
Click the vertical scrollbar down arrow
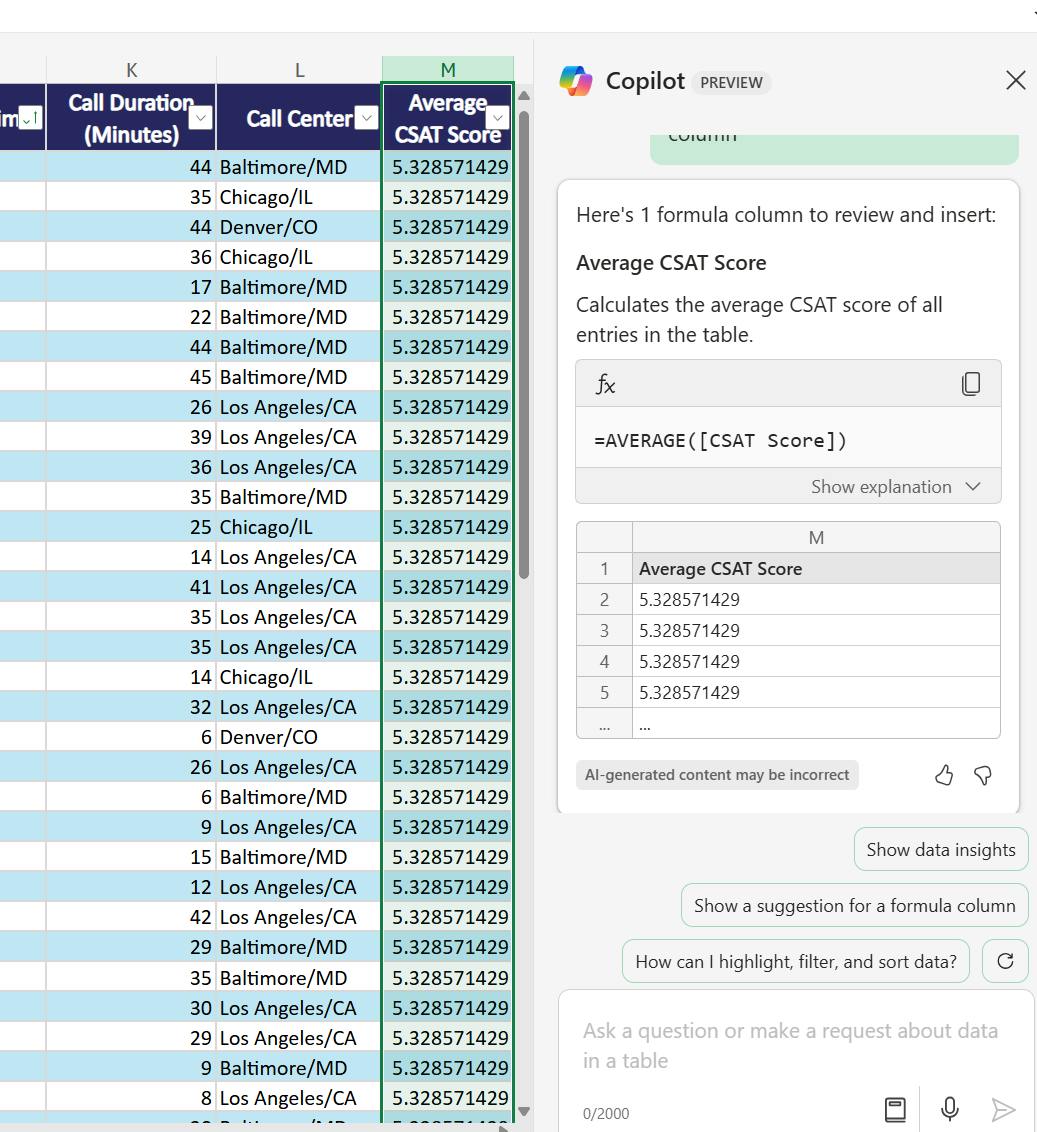[x=524, y=1112]
